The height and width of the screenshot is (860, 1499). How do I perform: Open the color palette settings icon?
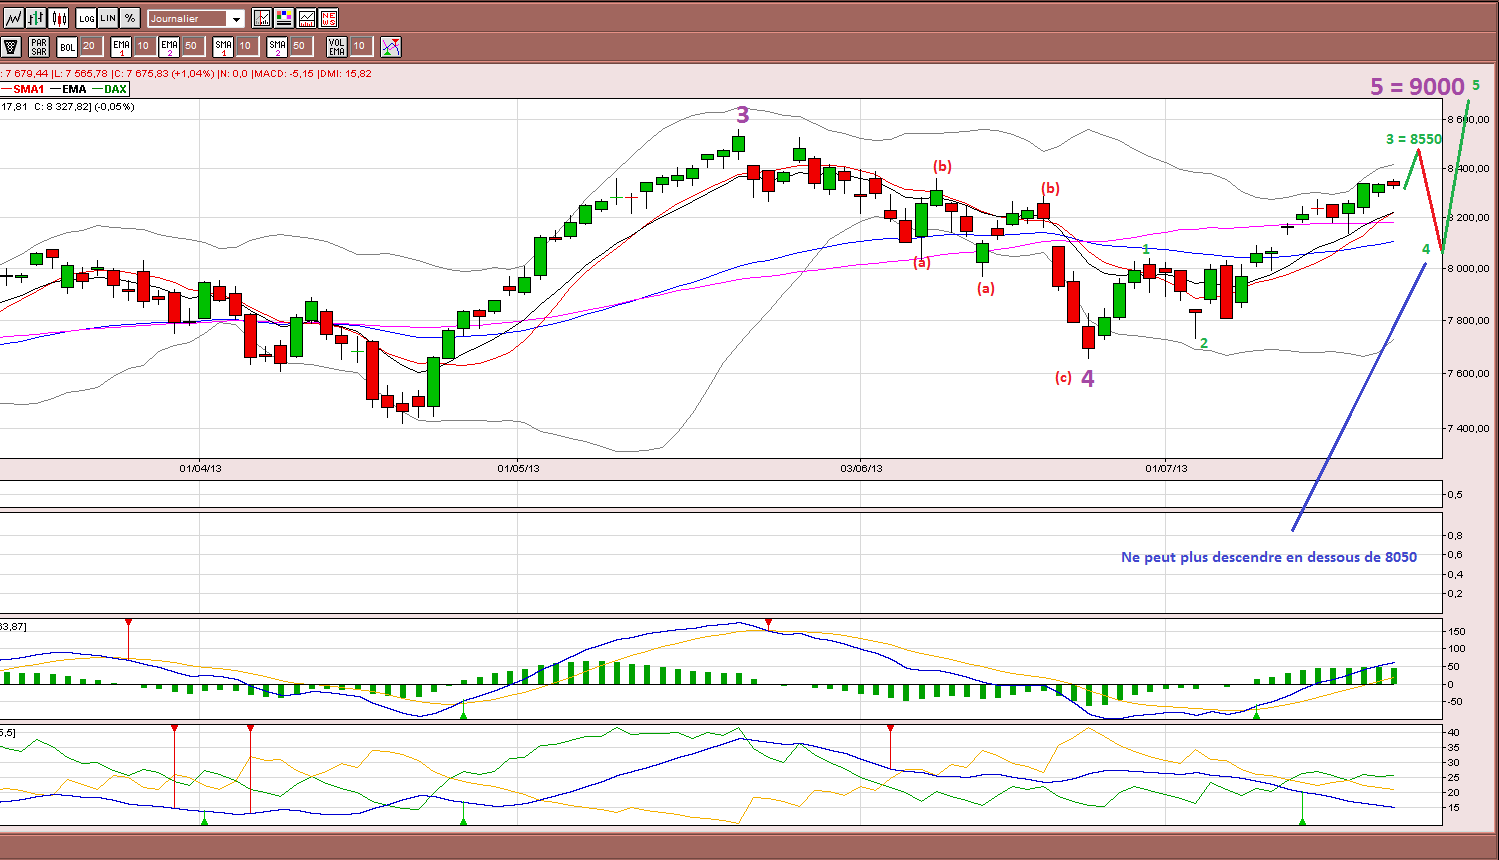(x=284, y=18)
